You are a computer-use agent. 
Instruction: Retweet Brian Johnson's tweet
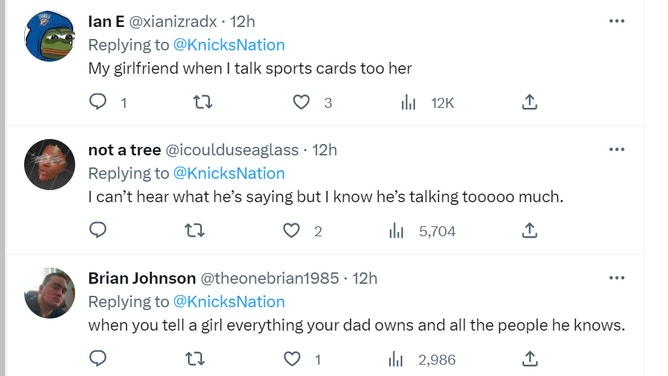[x=195, y=359]
